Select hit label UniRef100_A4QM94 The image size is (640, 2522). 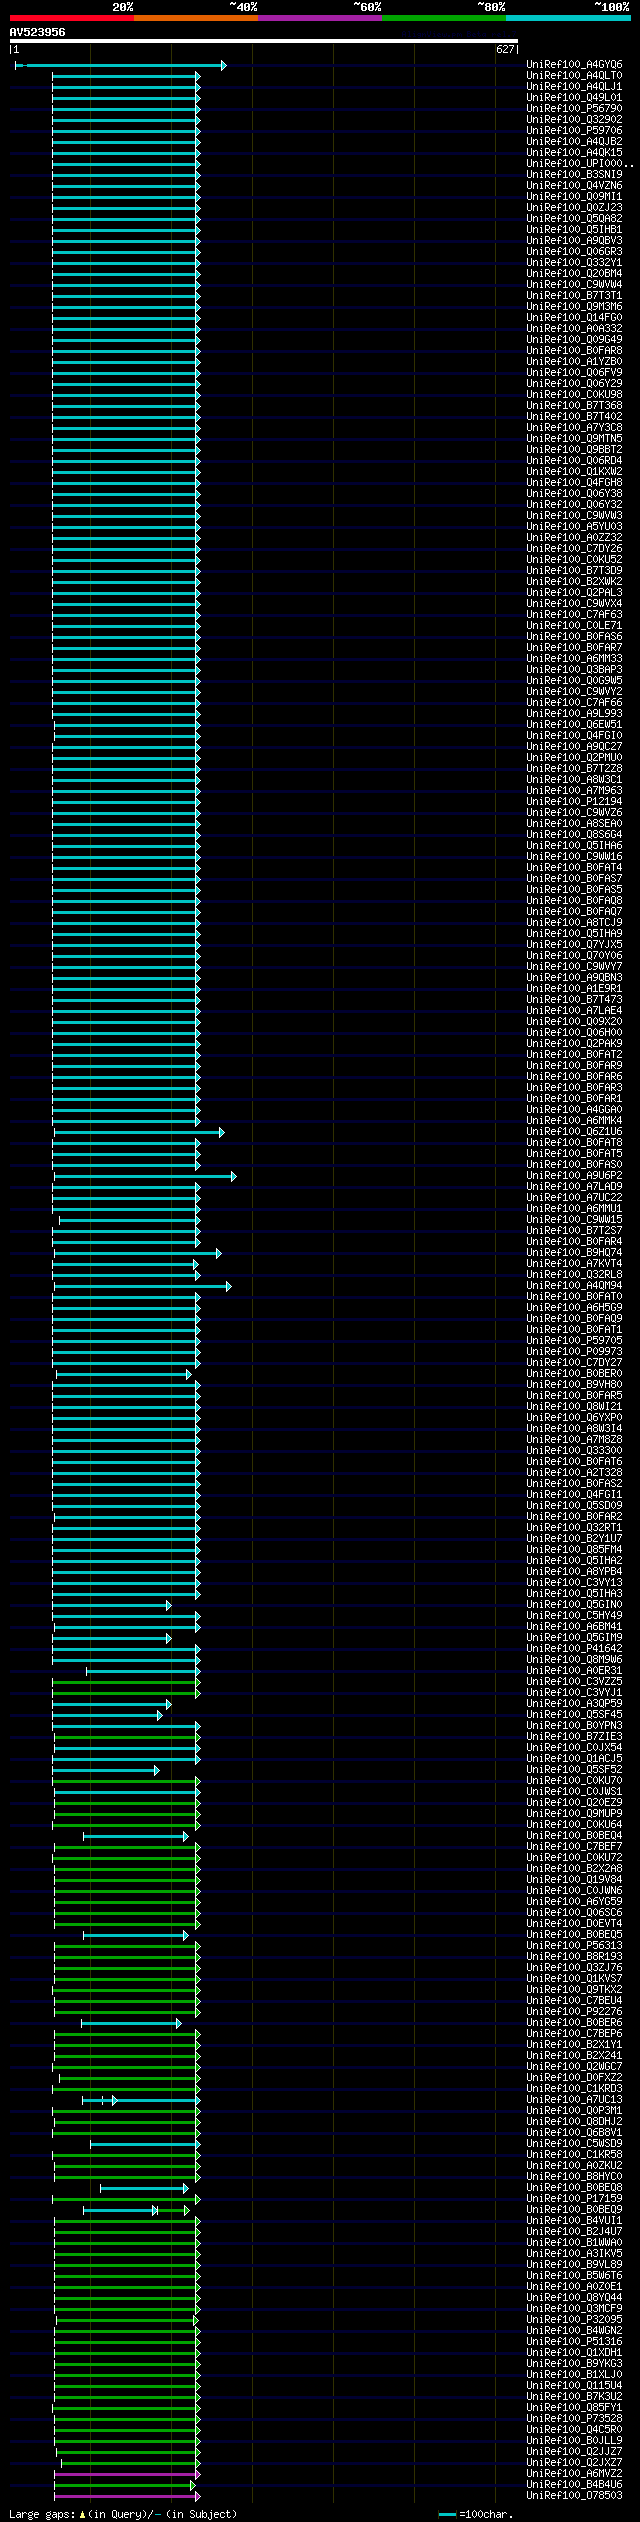click(x=574, y=1285)
